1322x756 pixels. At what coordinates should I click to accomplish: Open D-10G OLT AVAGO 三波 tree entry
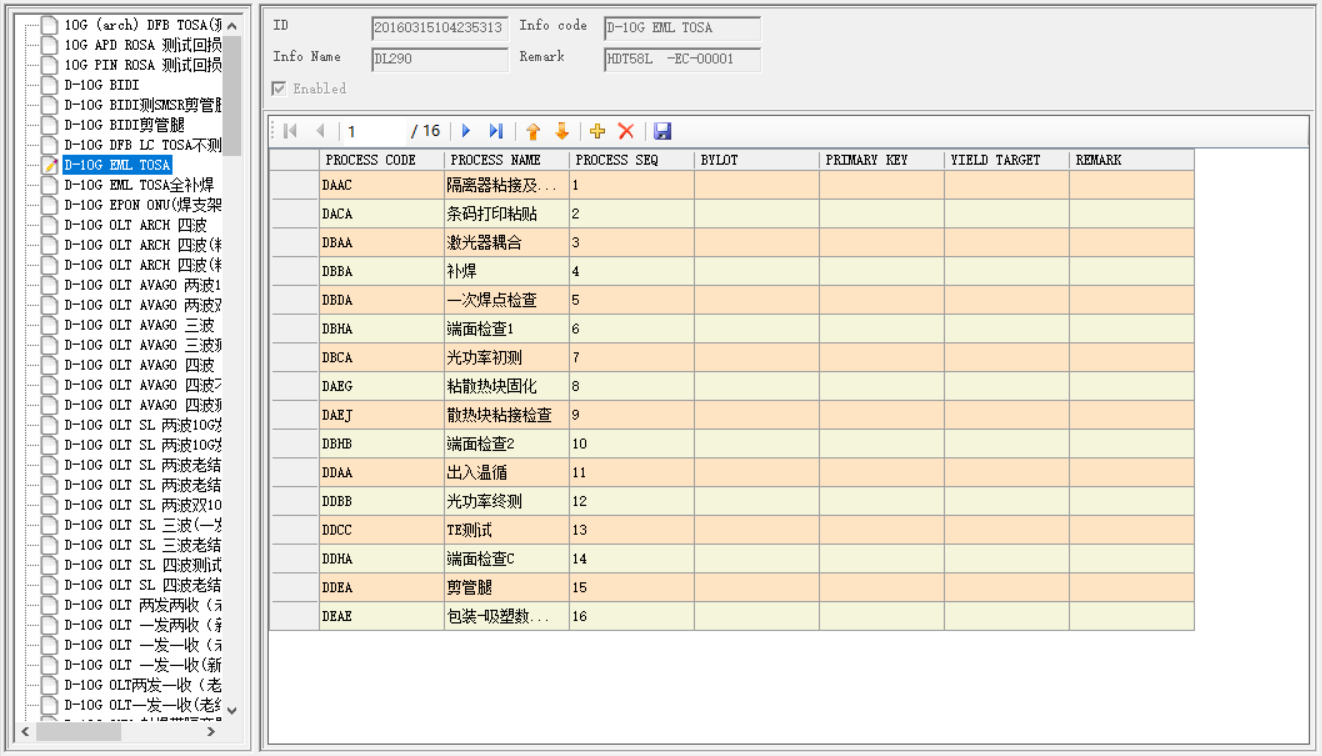click(138, 325)
